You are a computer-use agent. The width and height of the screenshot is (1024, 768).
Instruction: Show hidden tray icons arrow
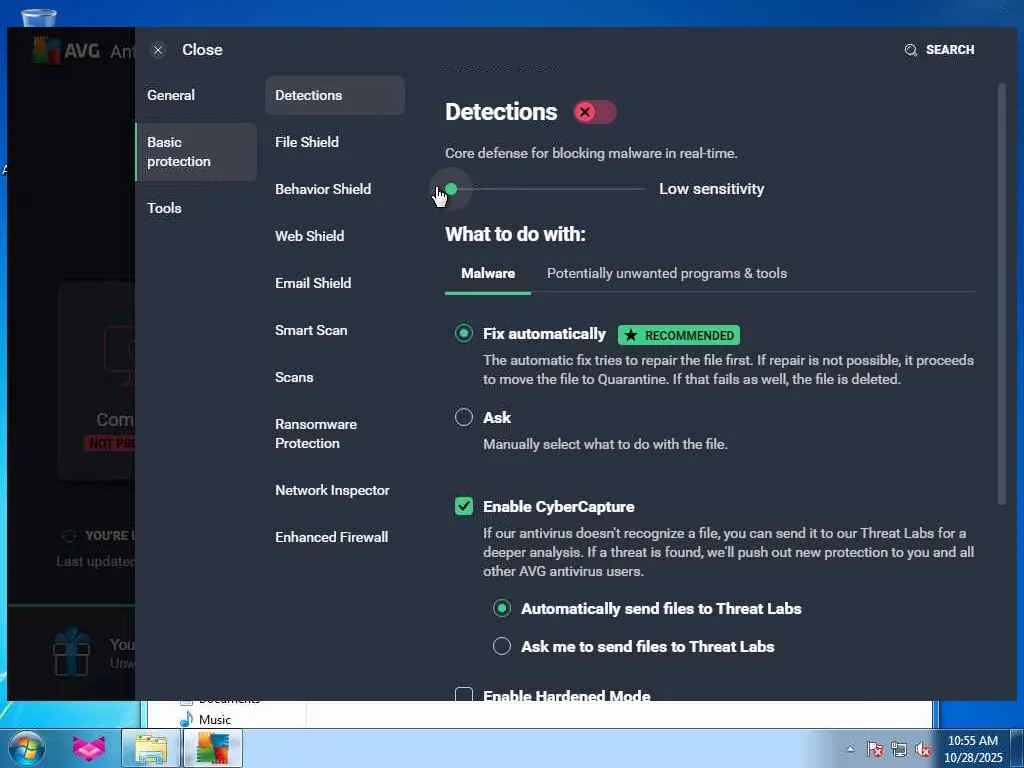850,749
